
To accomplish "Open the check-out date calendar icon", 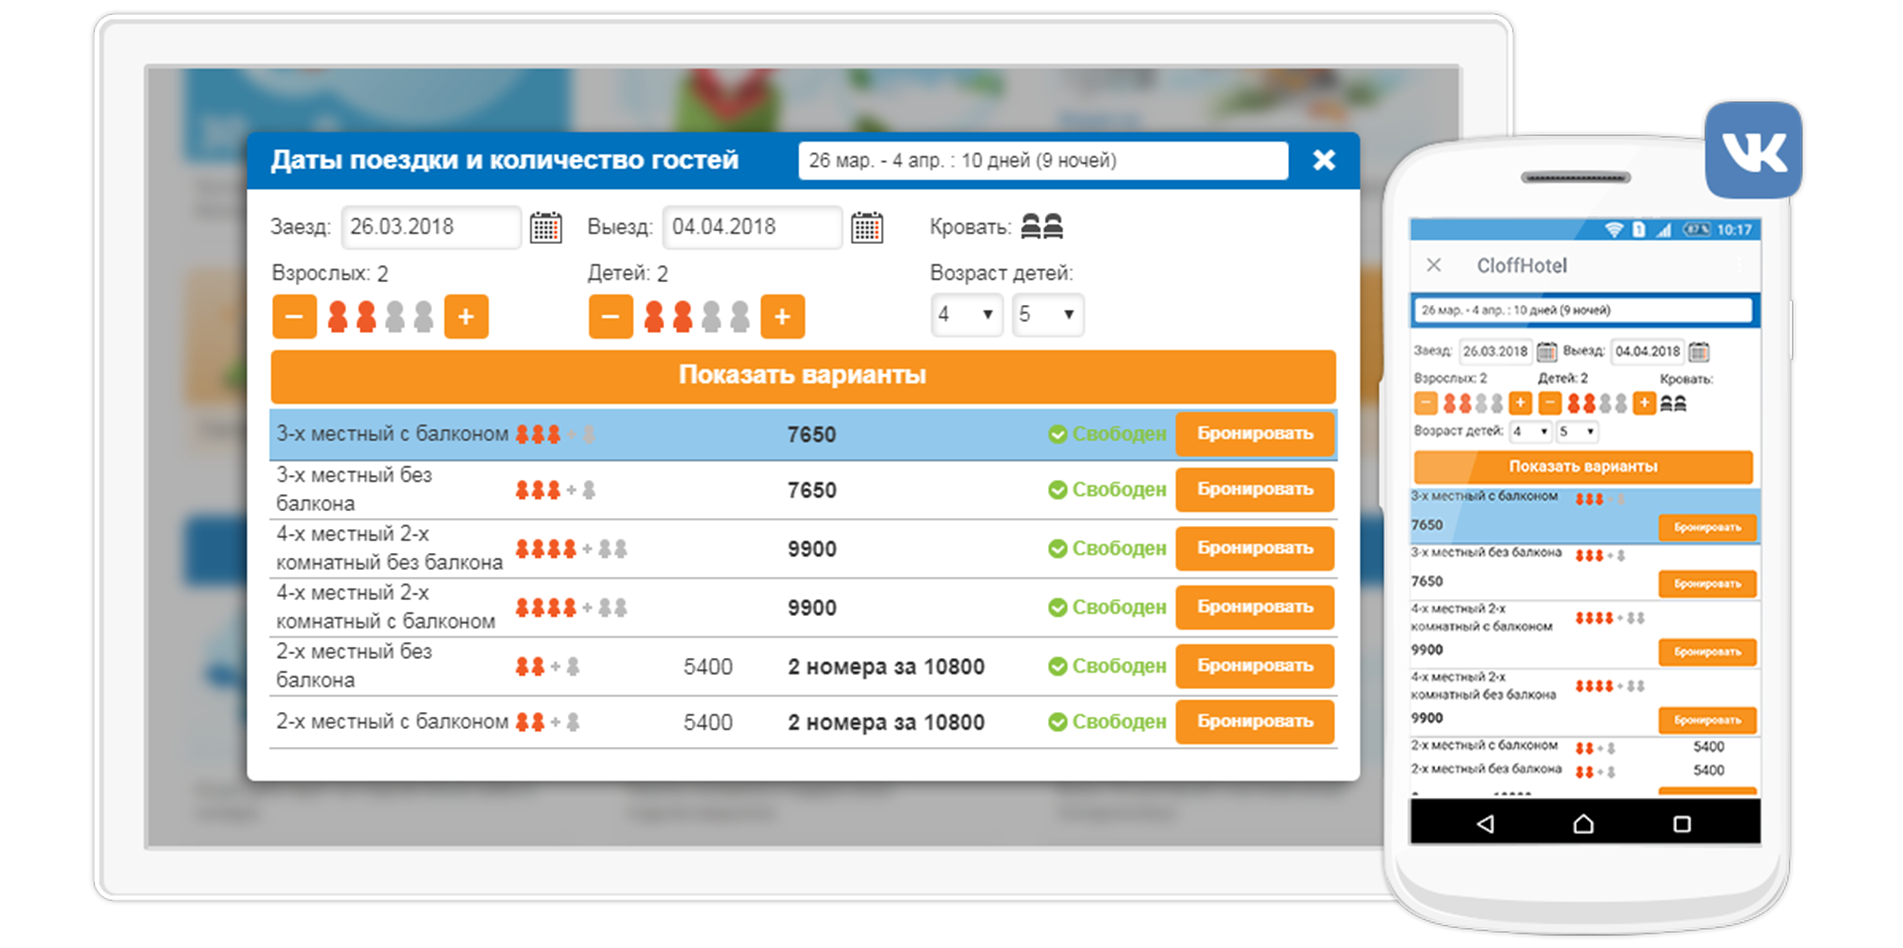I will [x=866, y=228].
